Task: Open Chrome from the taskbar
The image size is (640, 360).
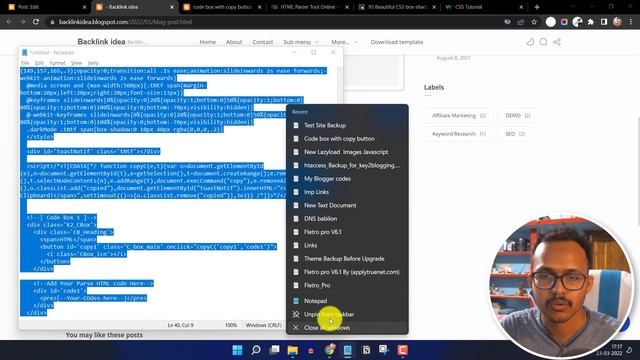Action: point(330,350)
